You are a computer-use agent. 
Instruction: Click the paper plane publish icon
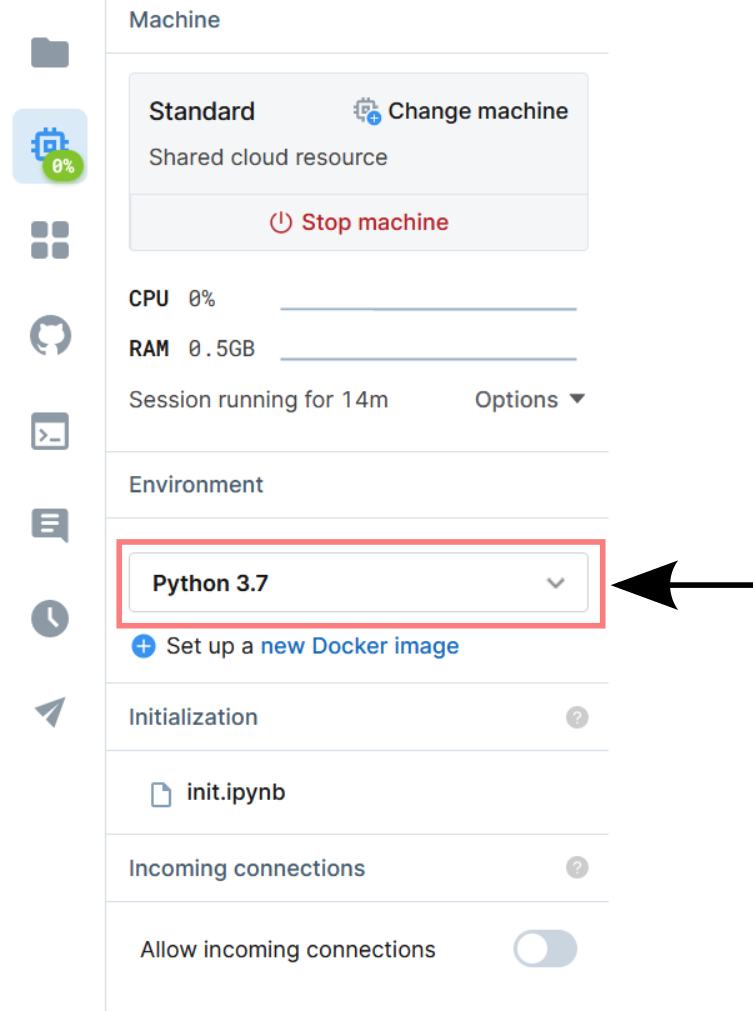(x=50, y=712)
